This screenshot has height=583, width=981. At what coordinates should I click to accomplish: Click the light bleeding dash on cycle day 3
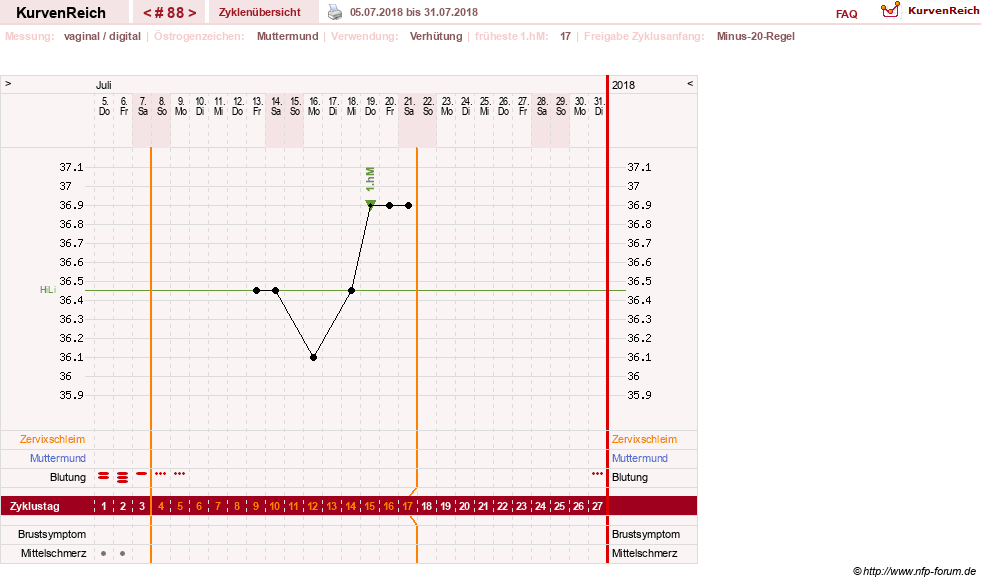(x=141, y=474)
